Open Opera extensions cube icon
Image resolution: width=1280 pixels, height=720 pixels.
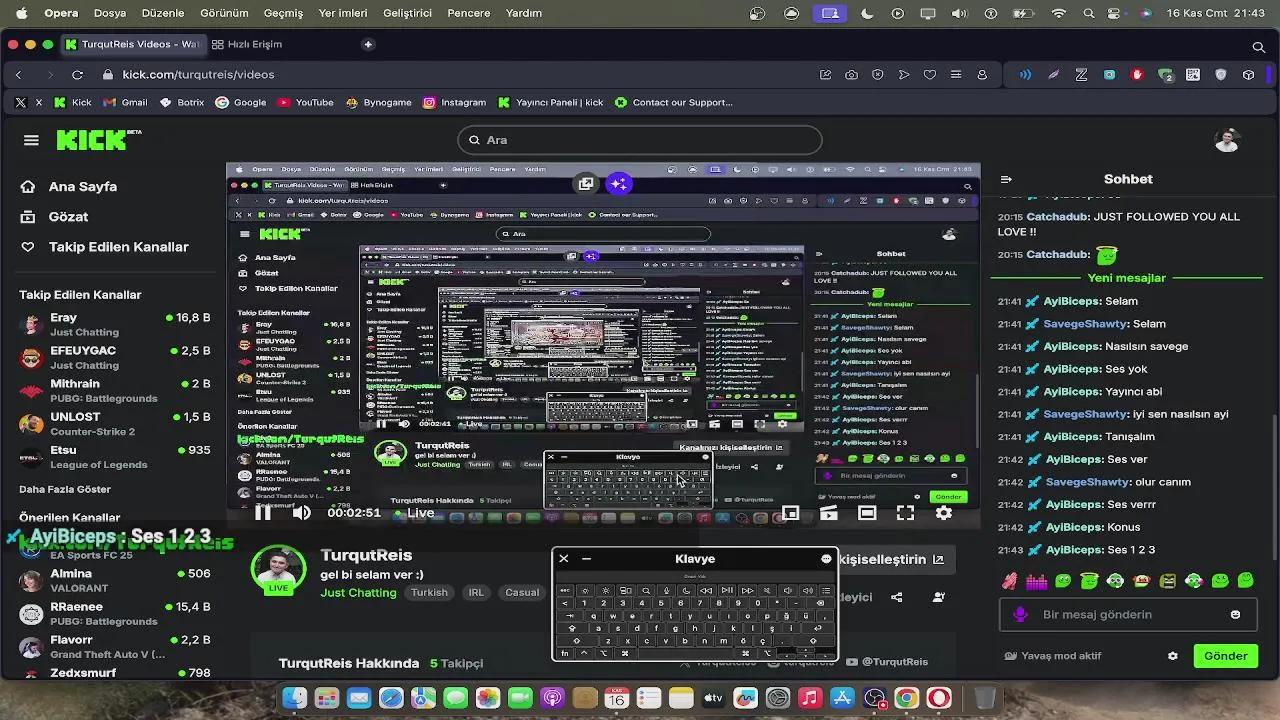1249,74
